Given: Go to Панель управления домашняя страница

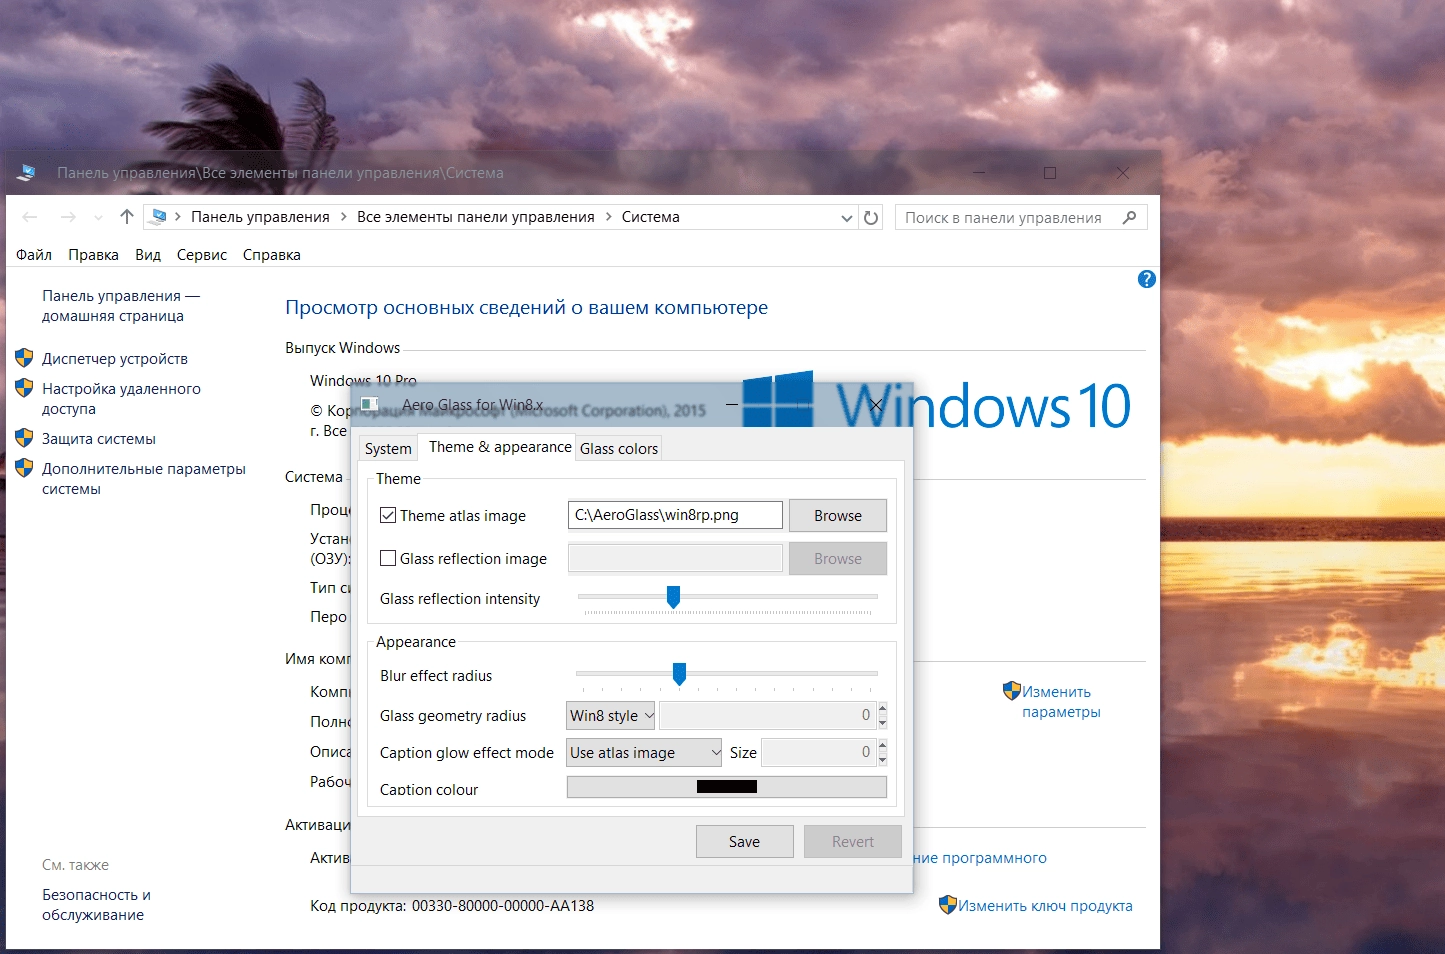Looking at the screenshot, I should tap(121, 306).
